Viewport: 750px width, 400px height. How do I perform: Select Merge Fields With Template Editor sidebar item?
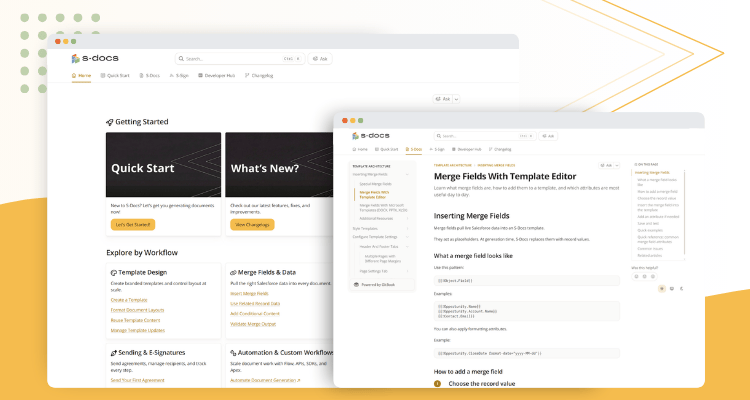click(375, 195)
